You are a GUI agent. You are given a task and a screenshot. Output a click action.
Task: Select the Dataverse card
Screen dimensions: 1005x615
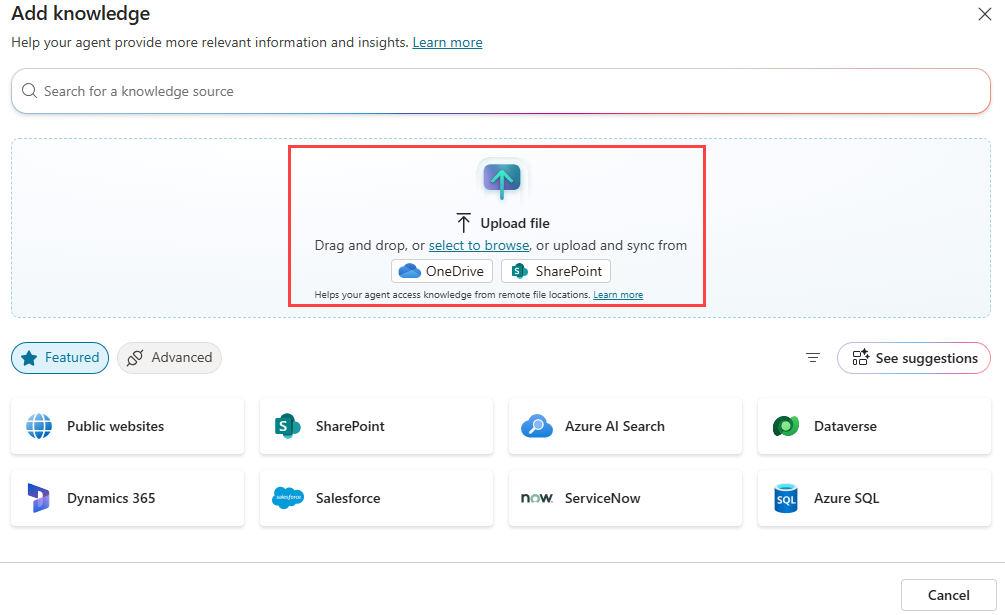(x=874, y=426)
